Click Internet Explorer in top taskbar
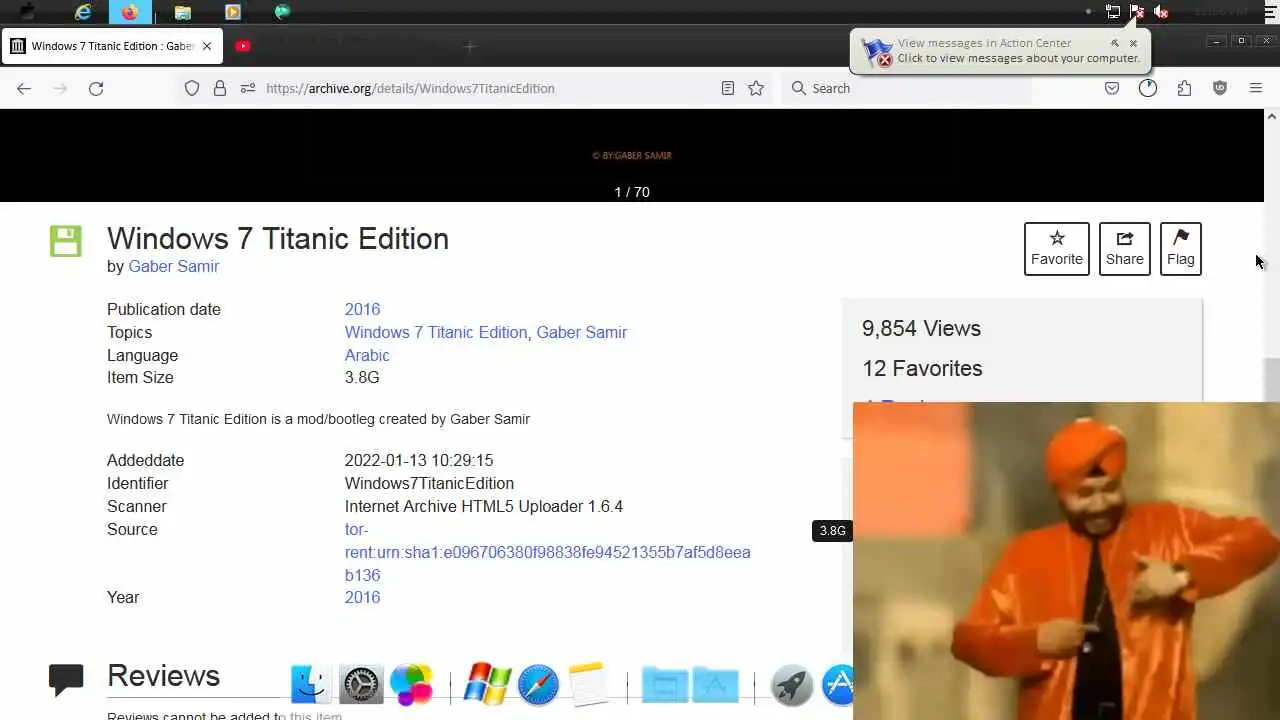This screenshot has height=720, width=1280. [x=83, y=12]
